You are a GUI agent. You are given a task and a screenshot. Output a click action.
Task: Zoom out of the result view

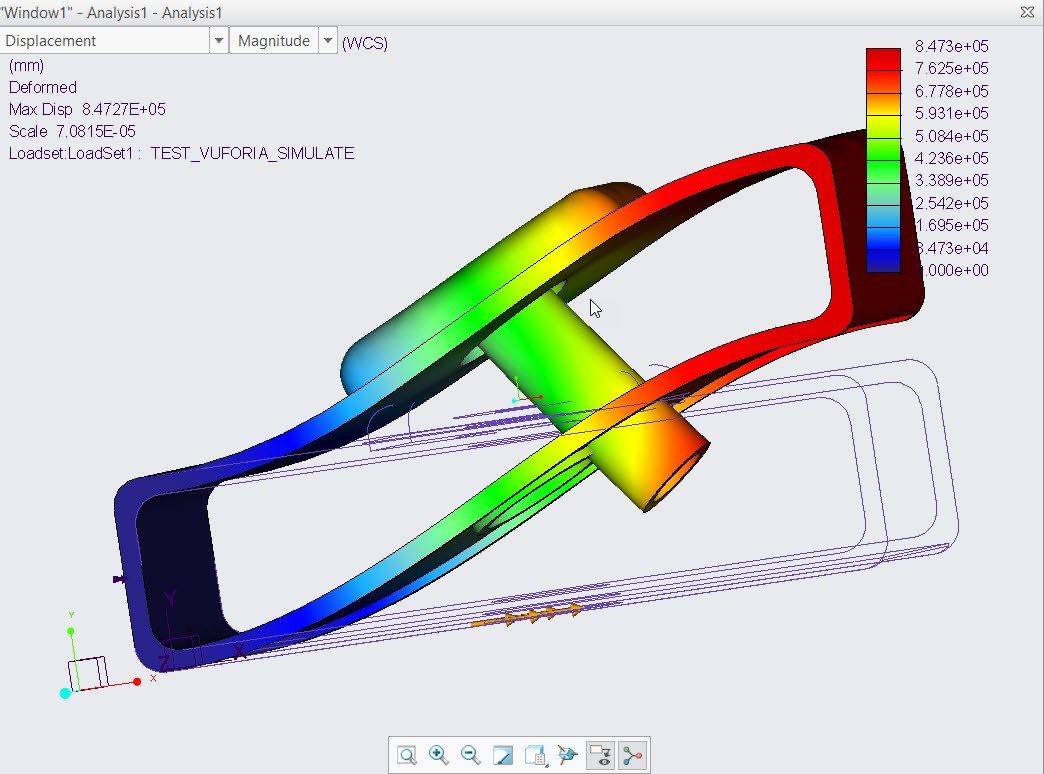tap(470, 755)
